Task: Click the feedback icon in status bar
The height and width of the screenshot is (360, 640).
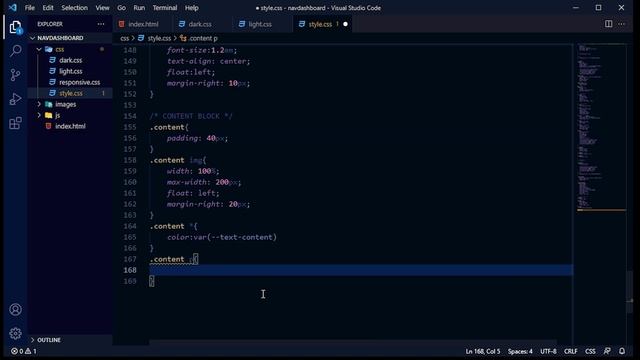Action: (607, 351)
